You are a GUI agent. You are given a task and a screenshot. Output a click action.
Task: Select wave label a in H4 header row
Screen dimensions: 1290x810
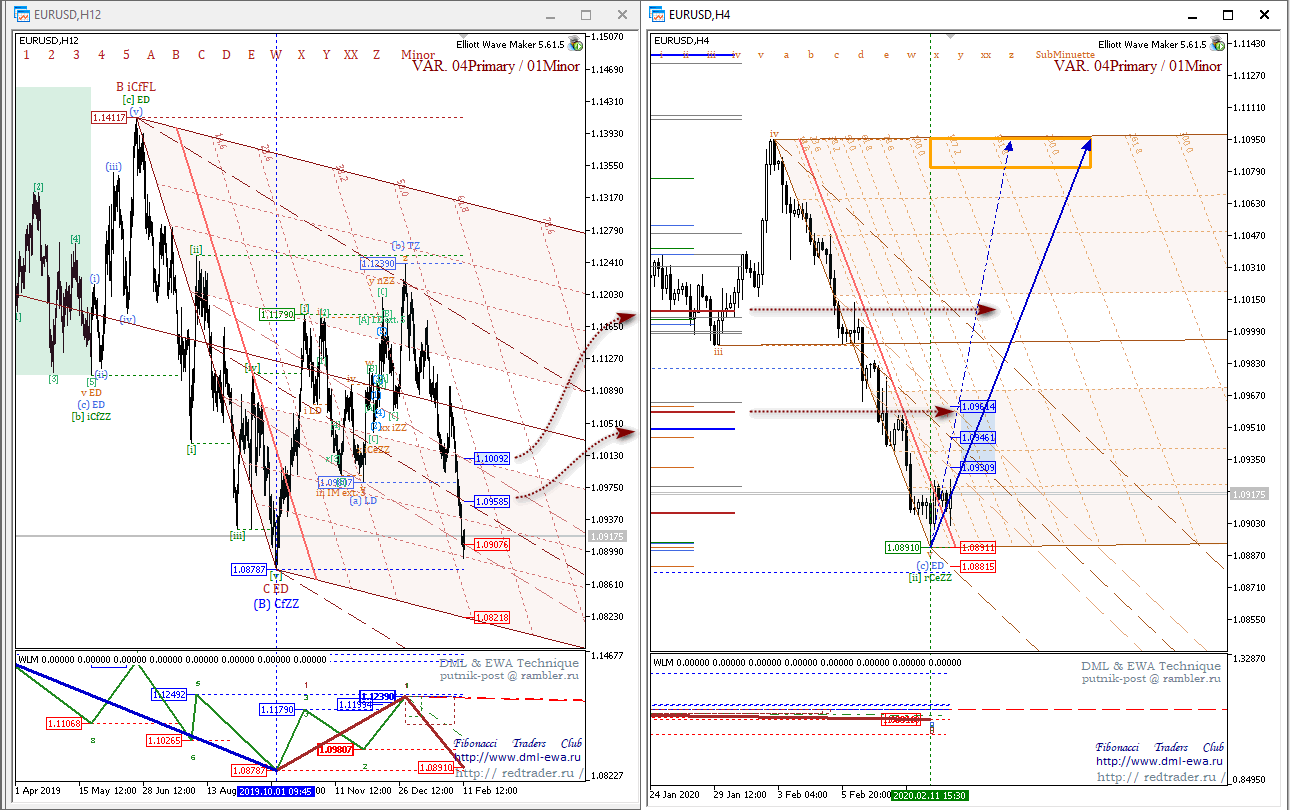point(786,55)
